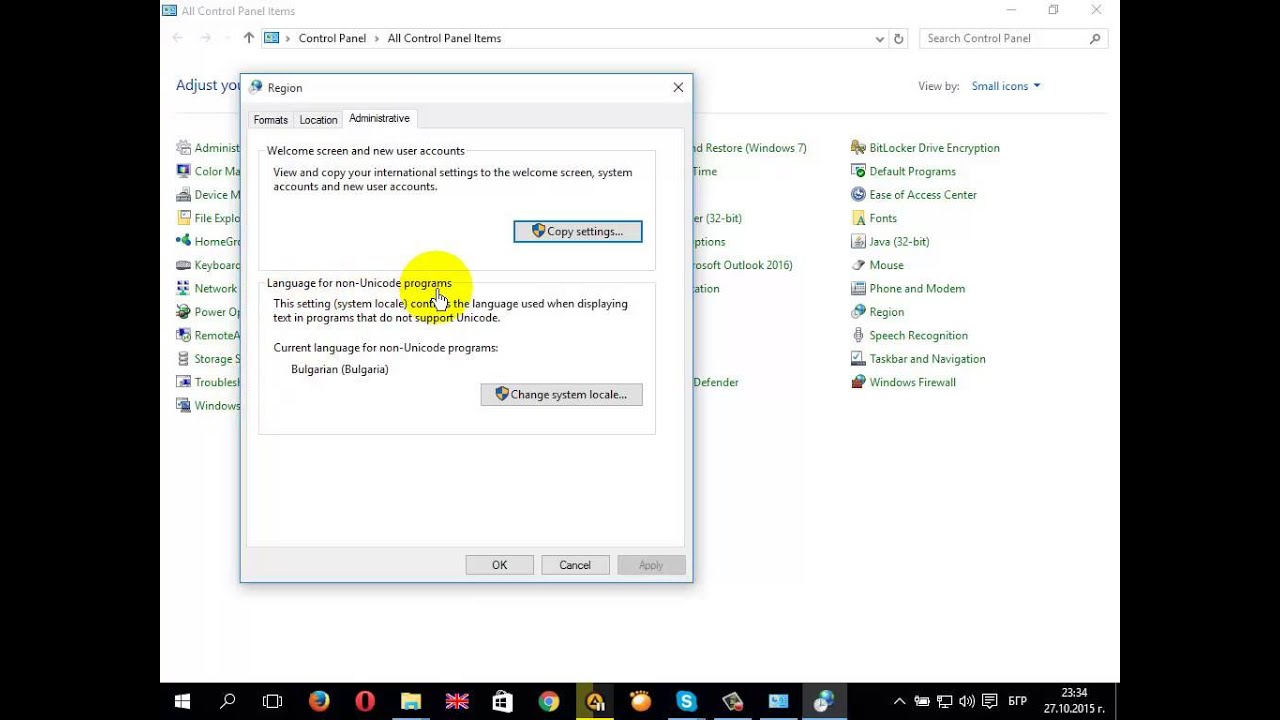Click the Java coffee cup icon
This screenshot has width=1280, height=720.
click(x=858, y=242)
